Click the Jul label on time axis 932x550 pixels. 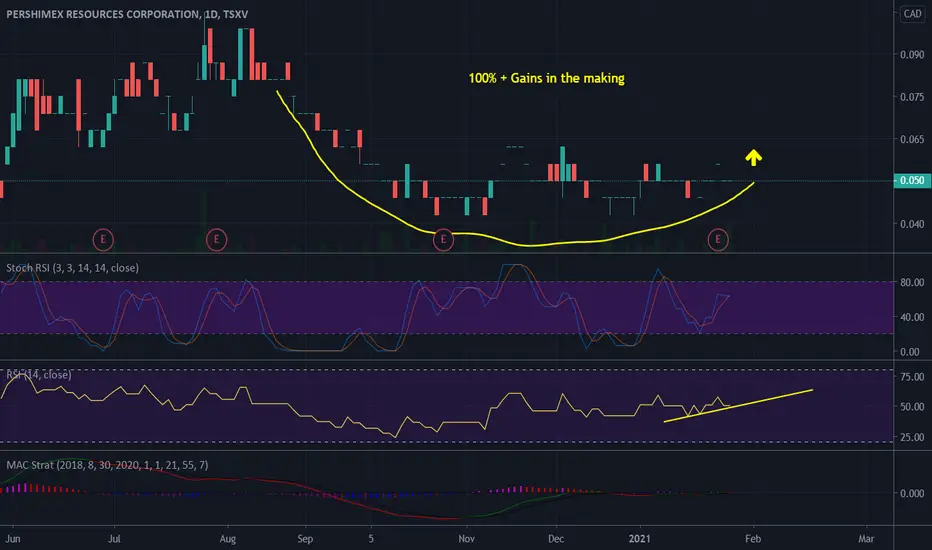point(114,539)
